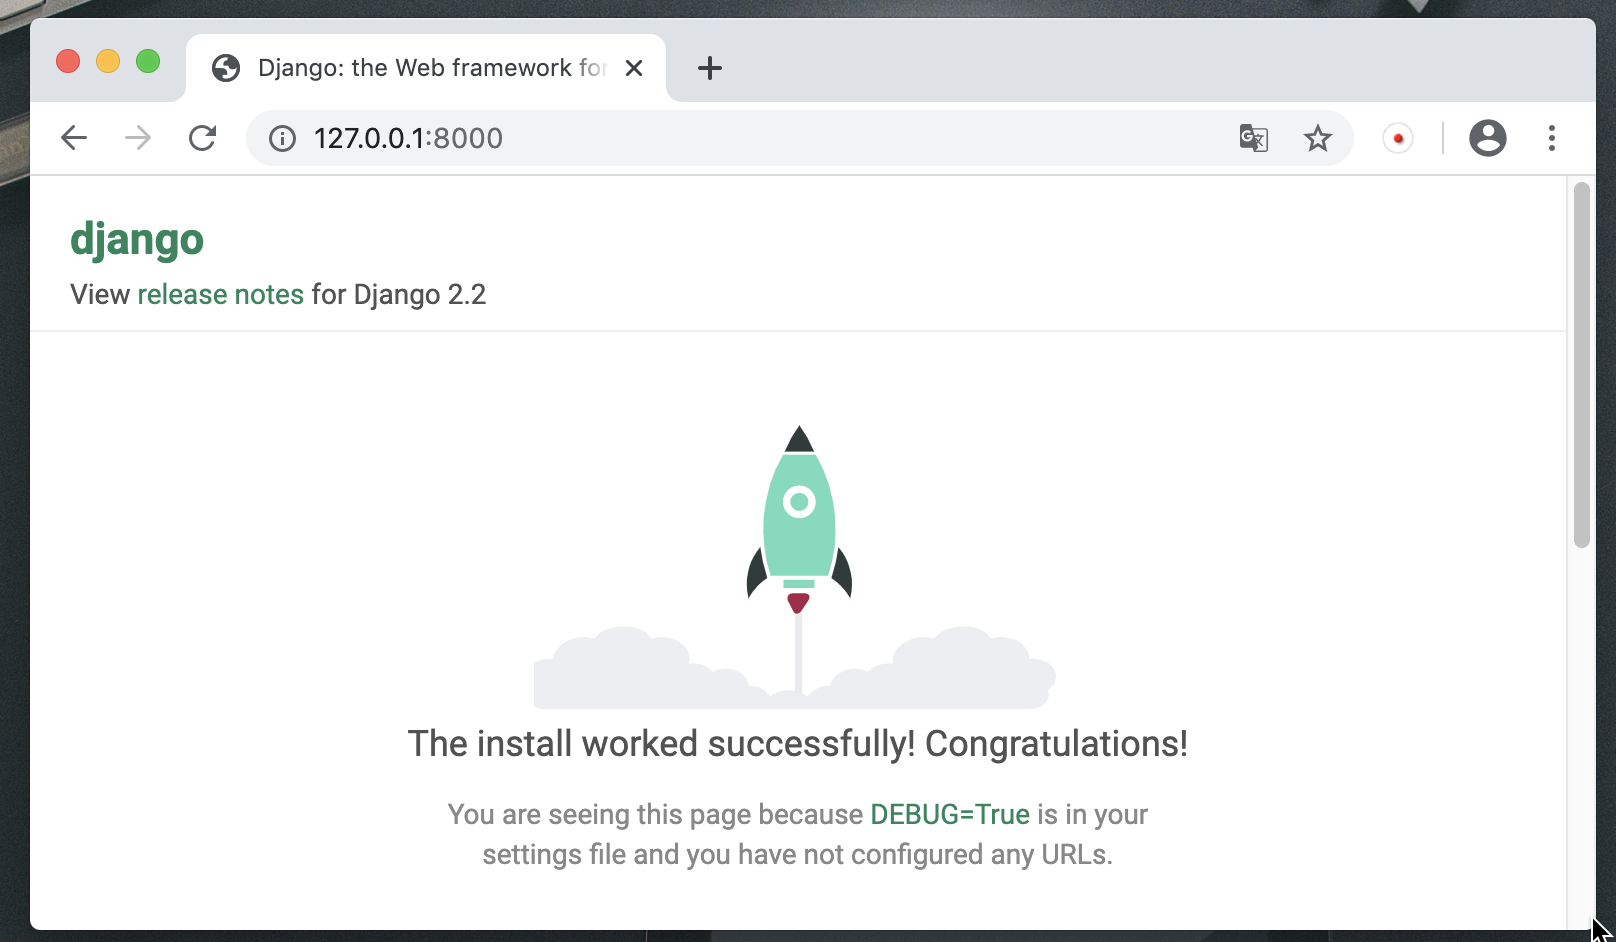This screenshot has height=942, width=1616.
Task: Open the red dot recorder extension
Action: point(1398,138)
